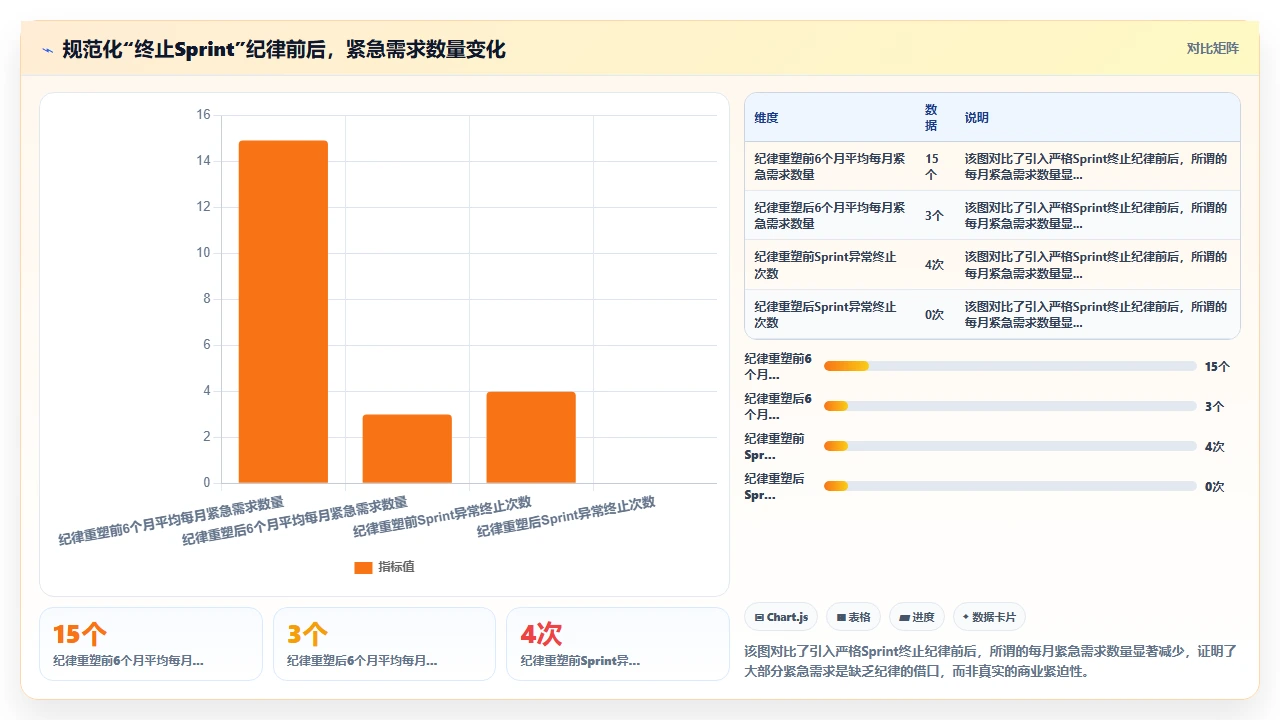Screen dimensions: 1280x720
Task: Select table row 纪律重塑后Sprint异常终止次数
Action: click(992, 315)
